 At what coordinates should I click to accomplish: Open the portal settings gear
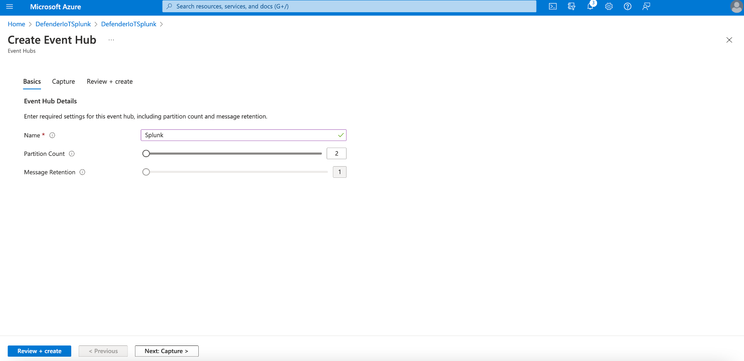609,7
